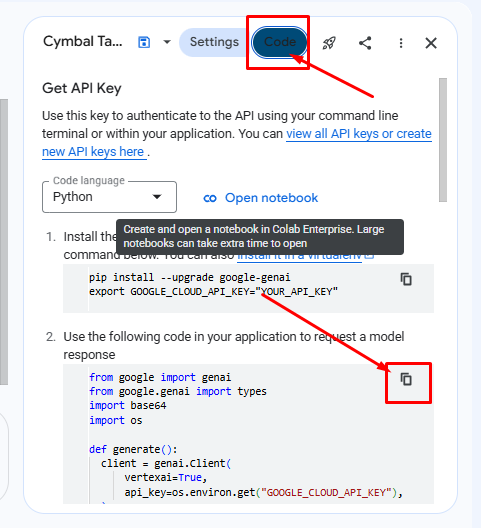481x528 pixels.
Task: Expand the save options arrow
Action: pyautogui.click(x=167, y=42)
